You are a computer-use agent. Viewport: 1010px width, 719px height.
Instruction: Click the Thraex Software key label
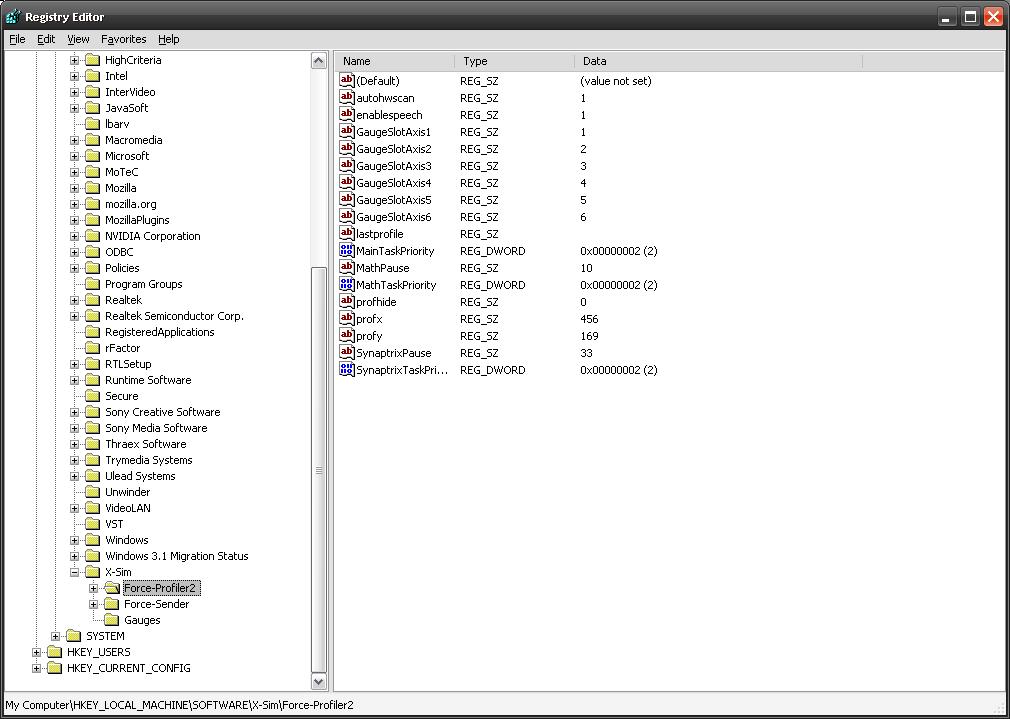point(146,444)
